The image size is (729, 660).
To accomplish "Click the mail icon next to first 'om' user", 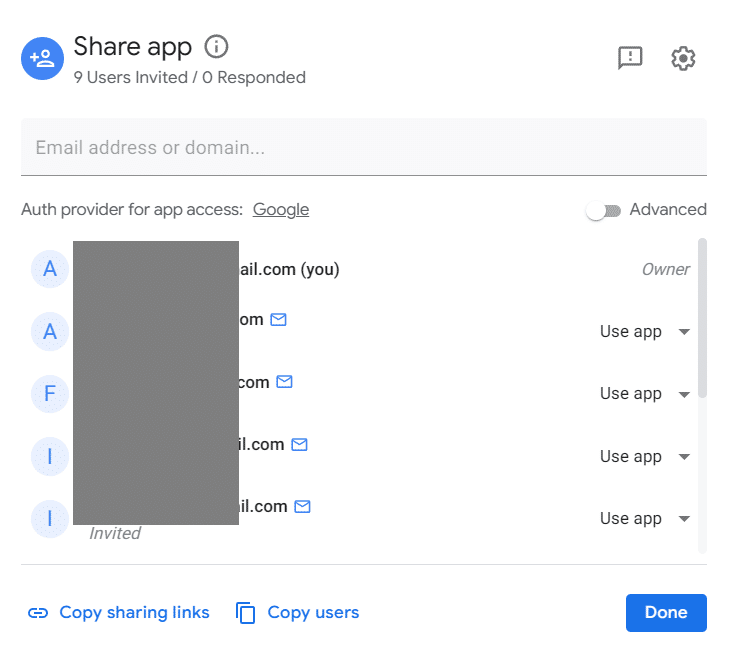I will pos(278,320).
